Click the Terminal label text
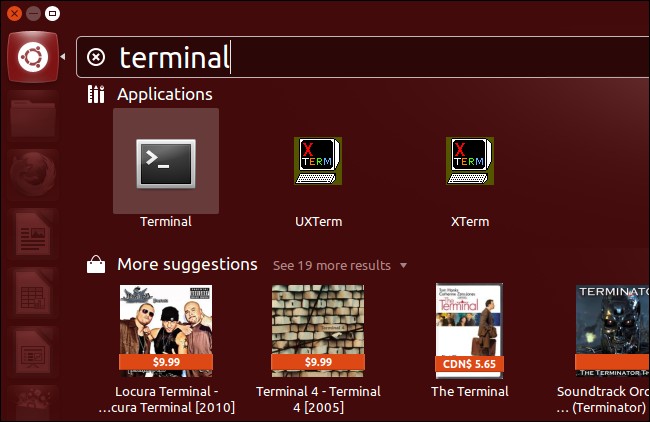650x422 pixels. point(166,221)
